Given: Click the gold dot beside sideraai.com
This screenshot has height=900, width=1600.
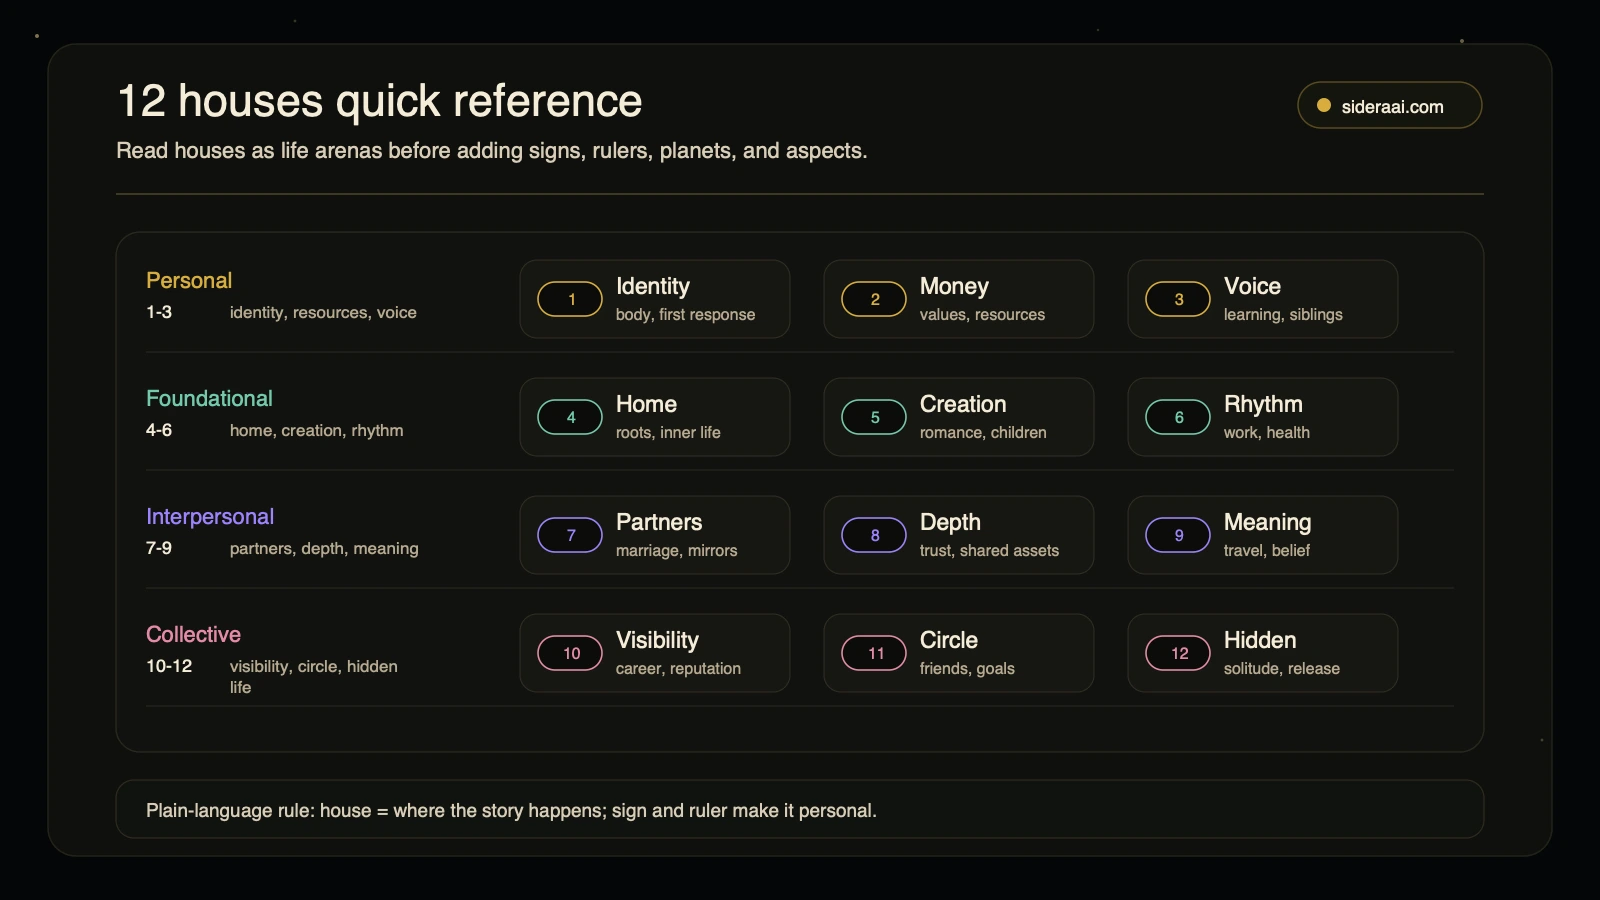Looking at the screenshot, I should coord(1324,106).
